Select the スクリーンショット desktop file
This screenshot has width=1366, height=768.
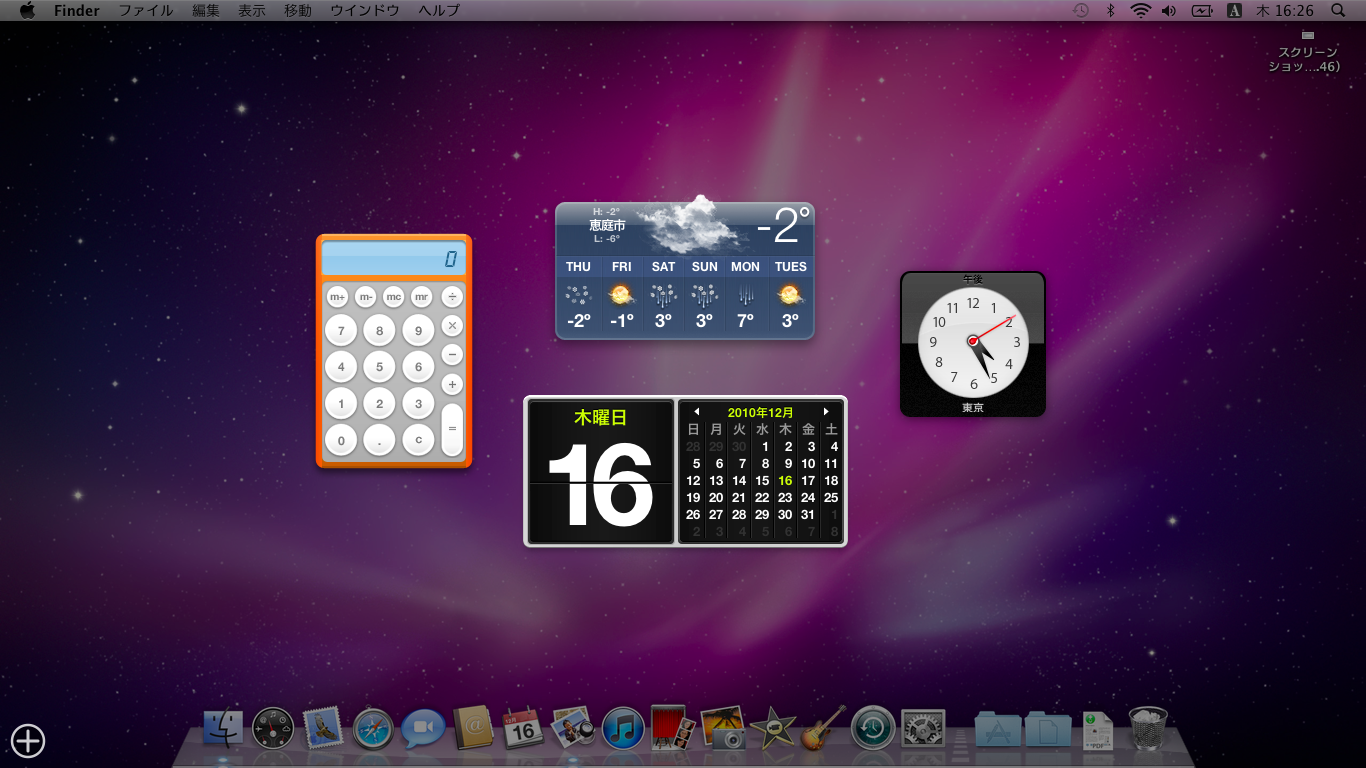[x=1307, y=52]
